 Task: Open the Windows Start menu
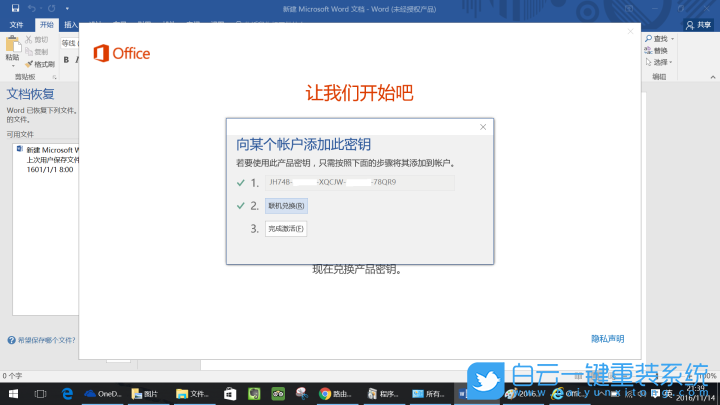13,394
